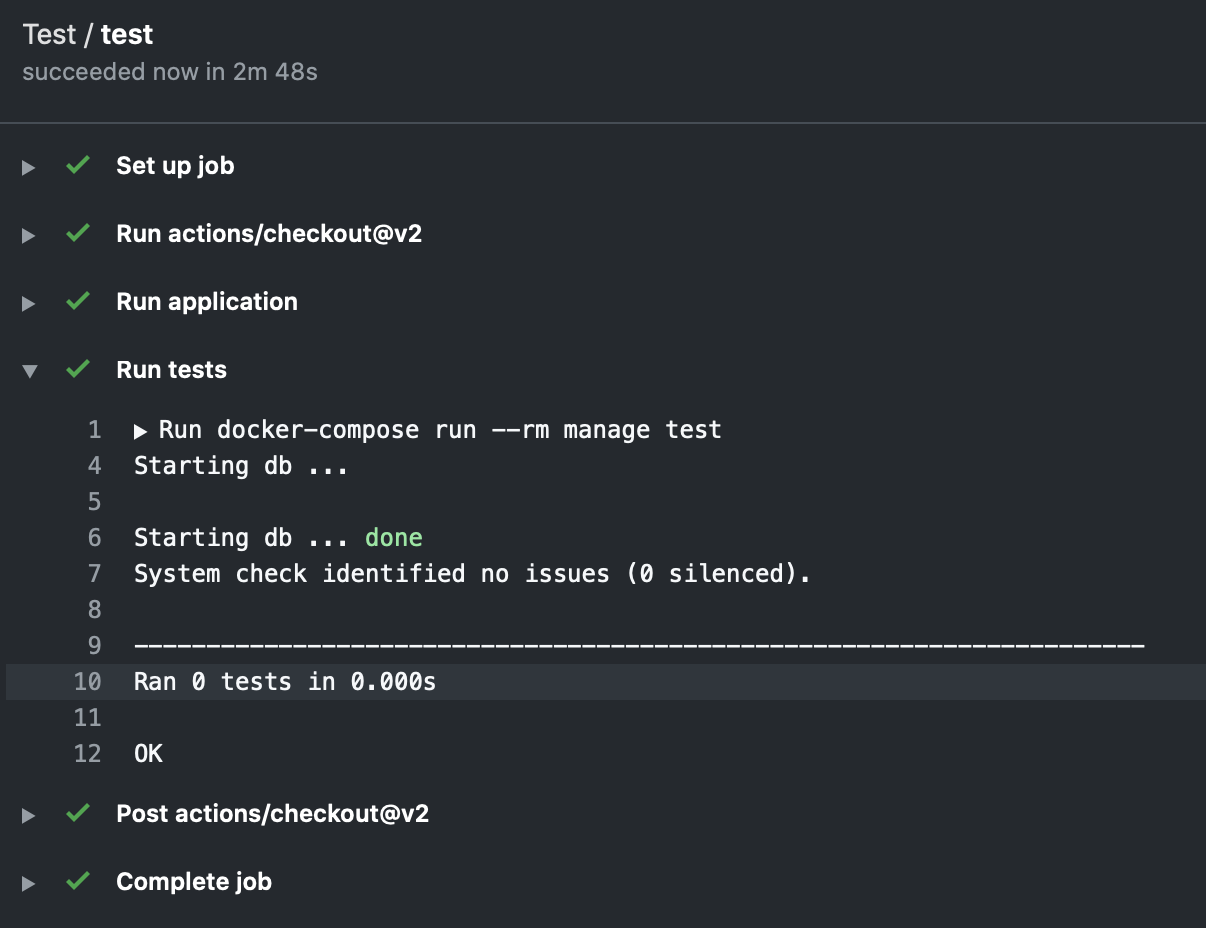The height and width of the screenshot is (928, 1206).
Task: Click log line number 12
Action: click(88, 754)
